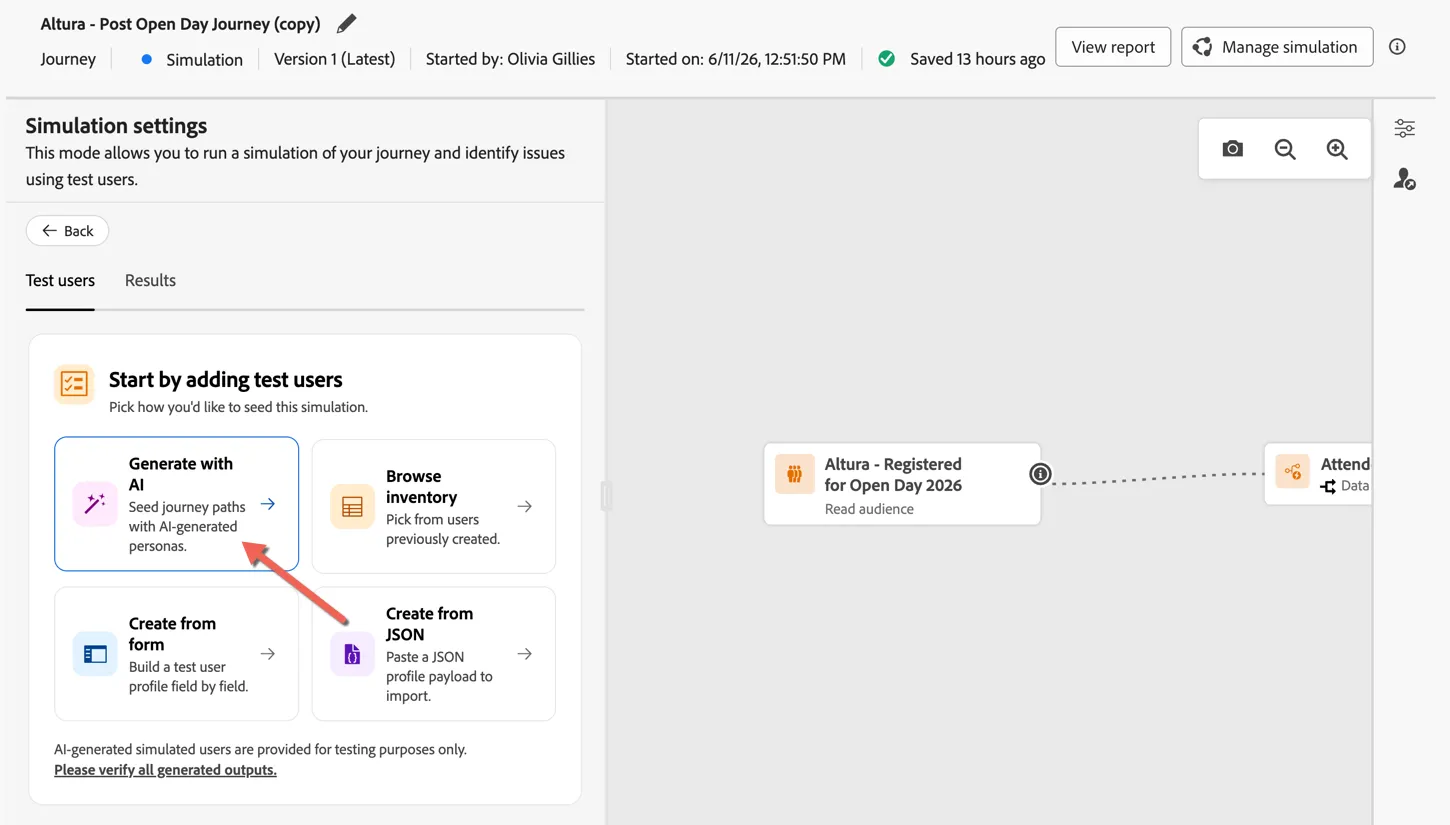
Task: Open Manage simulation
Action: tap(1277, 47)
